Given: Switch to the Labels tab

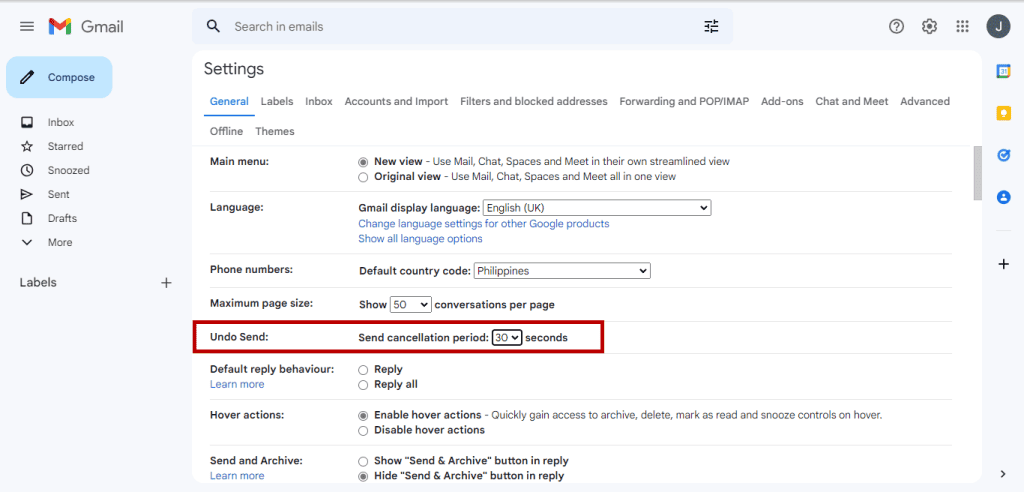Looking at the screenshot, I should 277,101.
